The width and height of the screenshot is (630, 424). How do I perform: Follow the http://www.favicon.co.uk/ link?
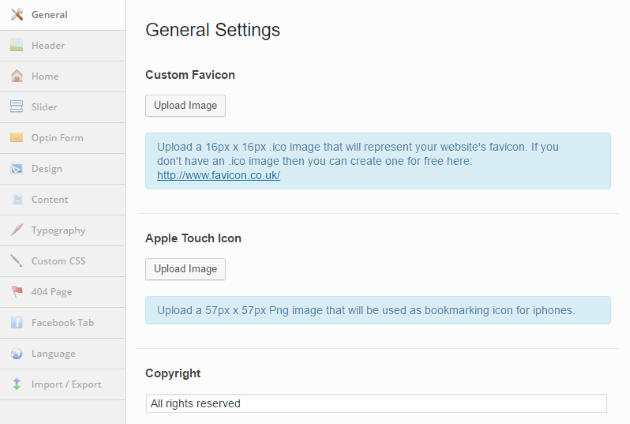click(219, 175)
